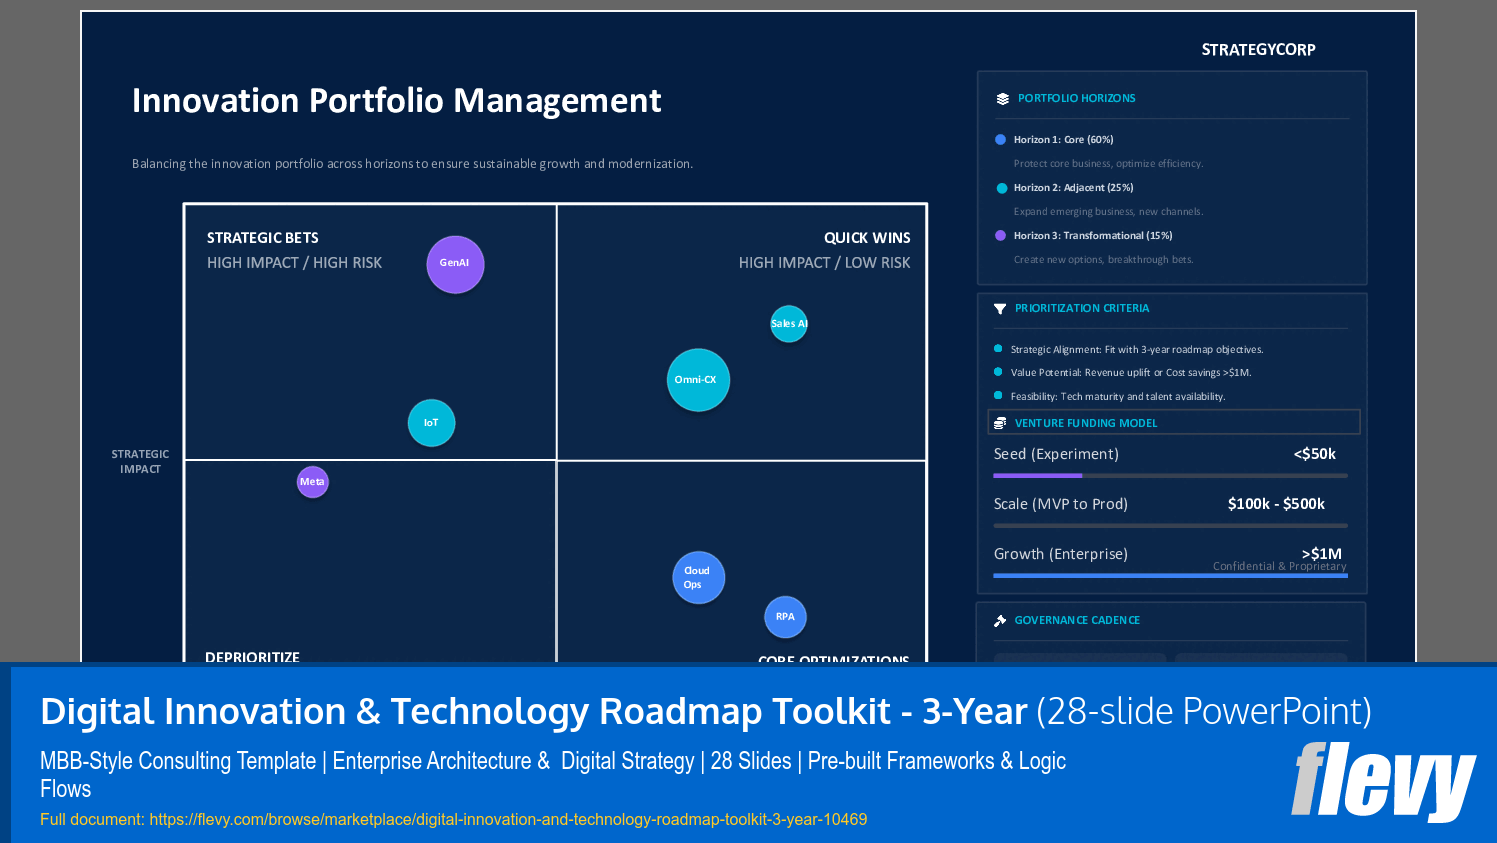Viewport: 1497px width, 843px height.
Task: Select the QUICK WINS quadrant heading
Action: [866, 238]
